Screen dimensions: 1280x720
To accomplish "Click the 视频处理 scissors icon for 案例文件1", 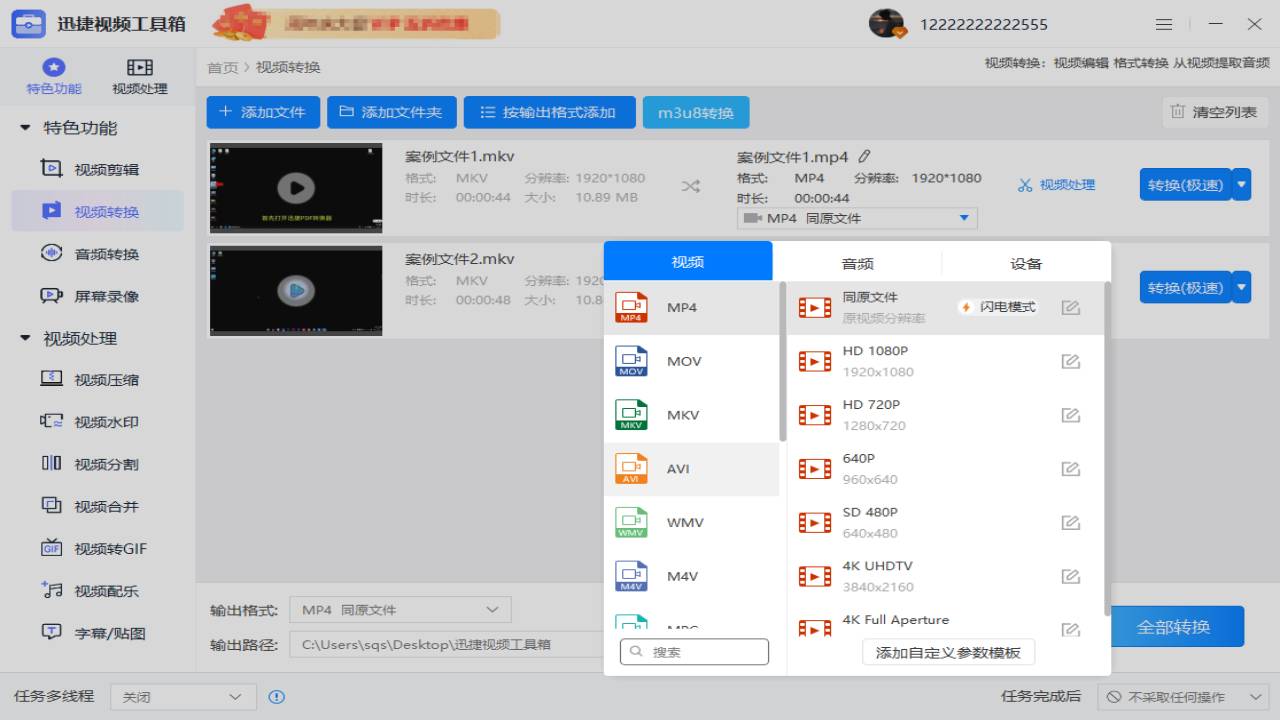I will click(1024, 185).
